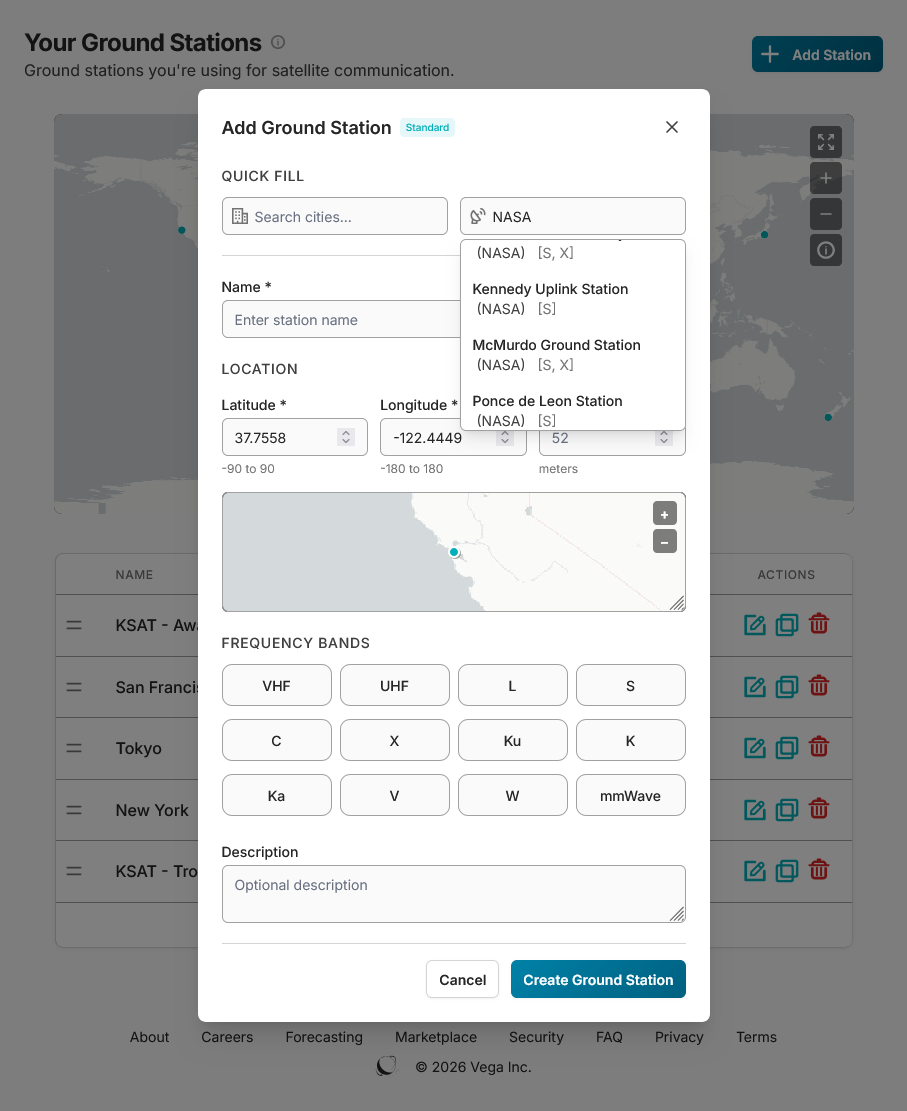Zoom in on the main station map
907x1111 pixels.
coord(825,178)
